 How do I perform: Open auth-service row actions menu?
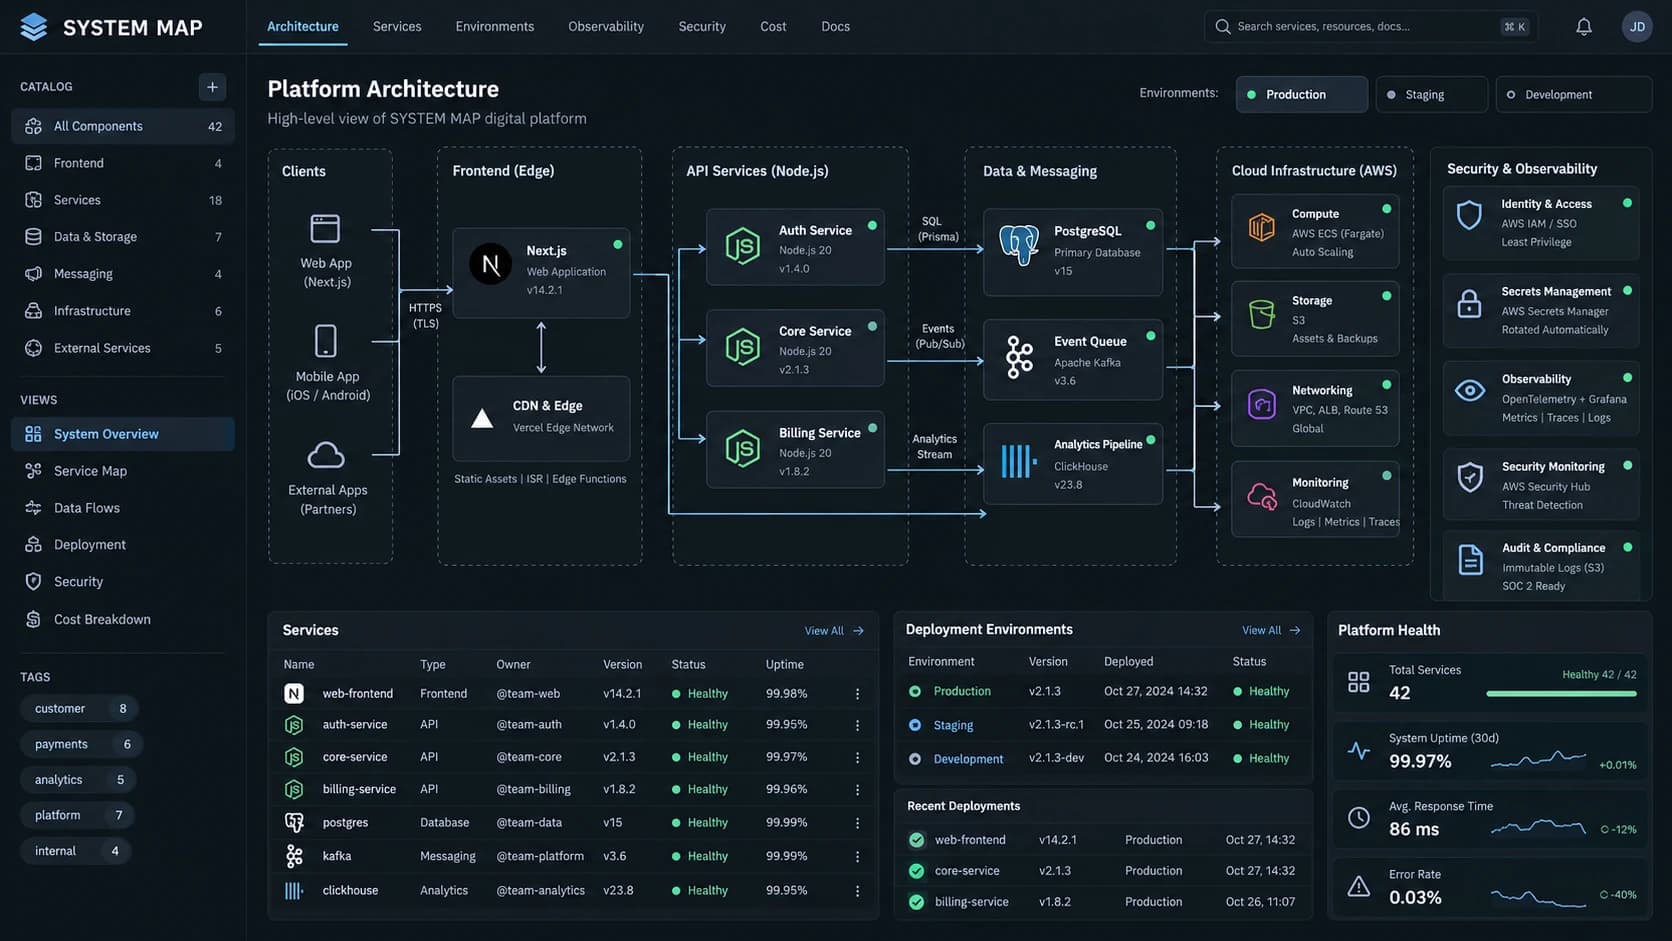click(857, 725)
